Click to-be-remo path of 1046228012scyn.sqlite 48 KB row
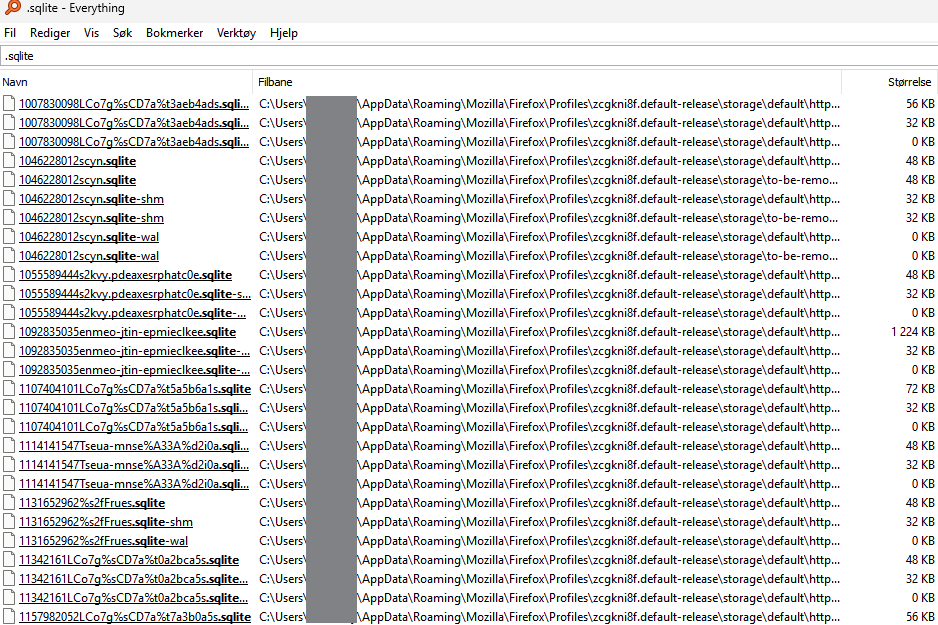 549,180
